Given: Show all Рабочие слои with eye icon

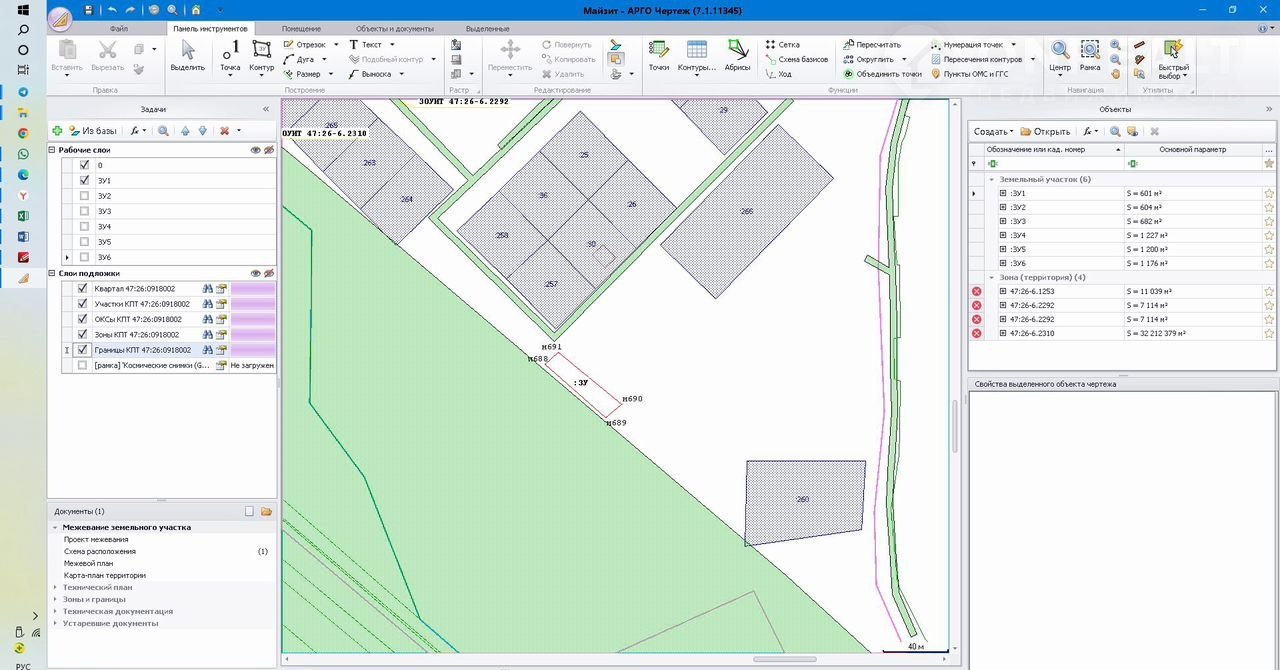Looking at the screenshot, I should (x=255, y=150).
